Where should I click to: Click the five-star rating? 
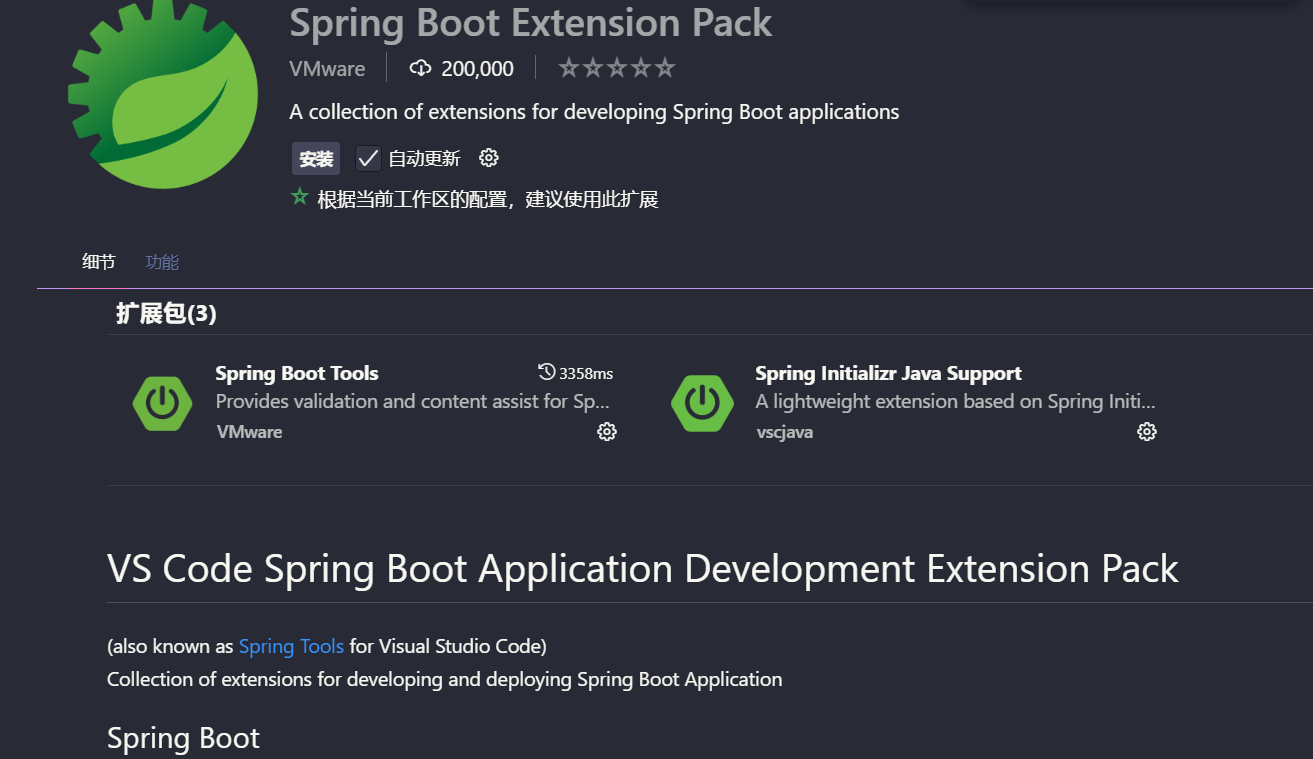617,68
